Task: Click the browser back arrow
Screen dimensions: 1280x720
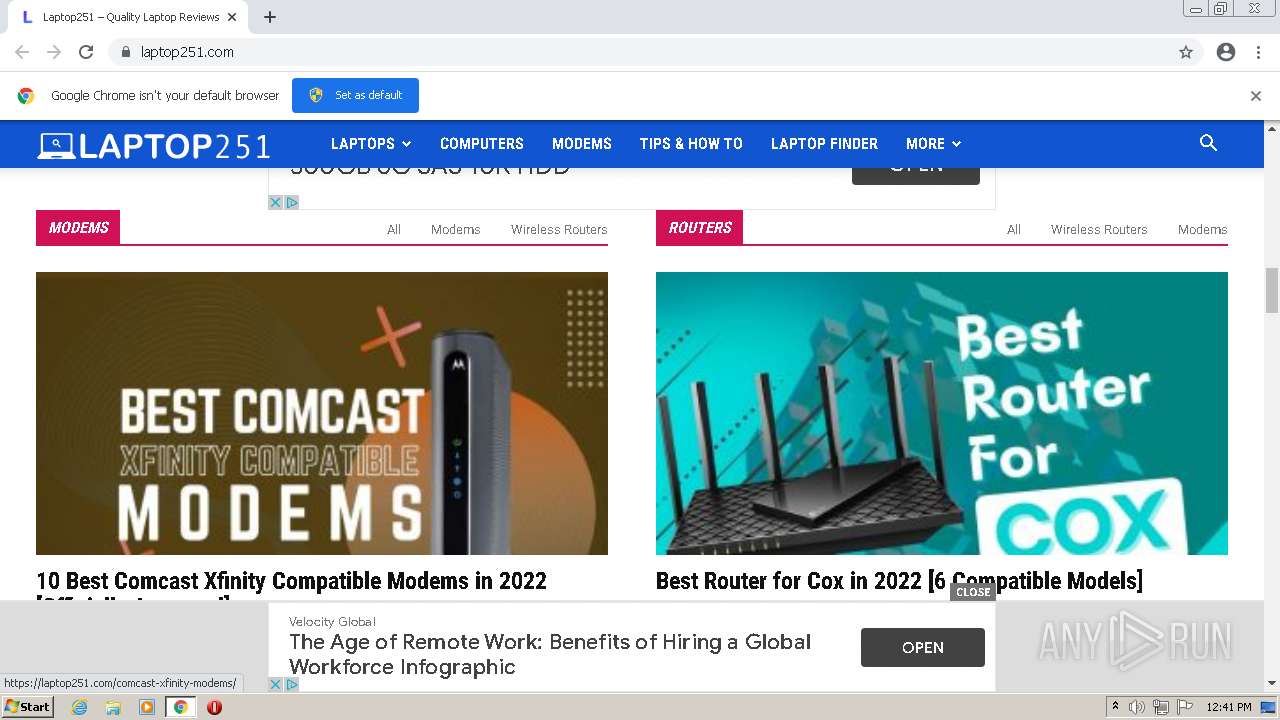Action: 22,52
